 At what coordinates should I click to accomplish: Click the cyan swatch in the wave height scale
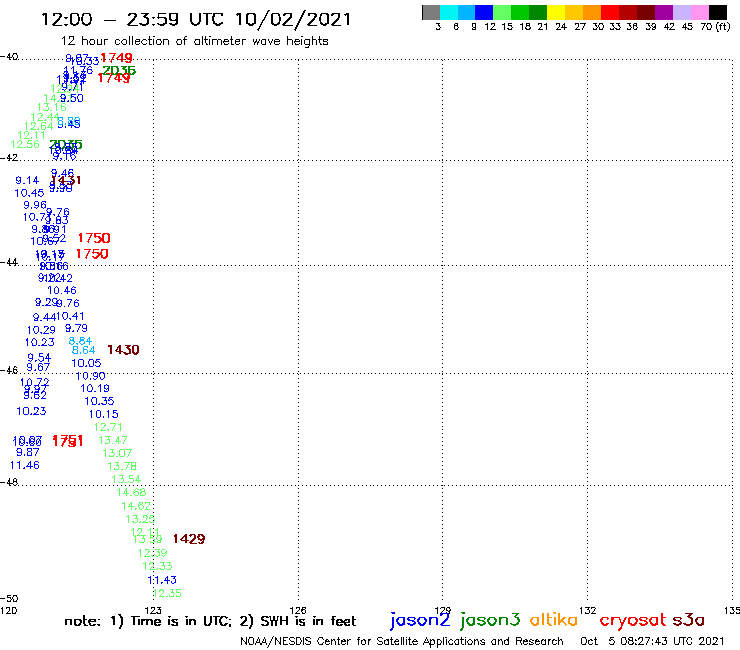click(x=449, y=12)
